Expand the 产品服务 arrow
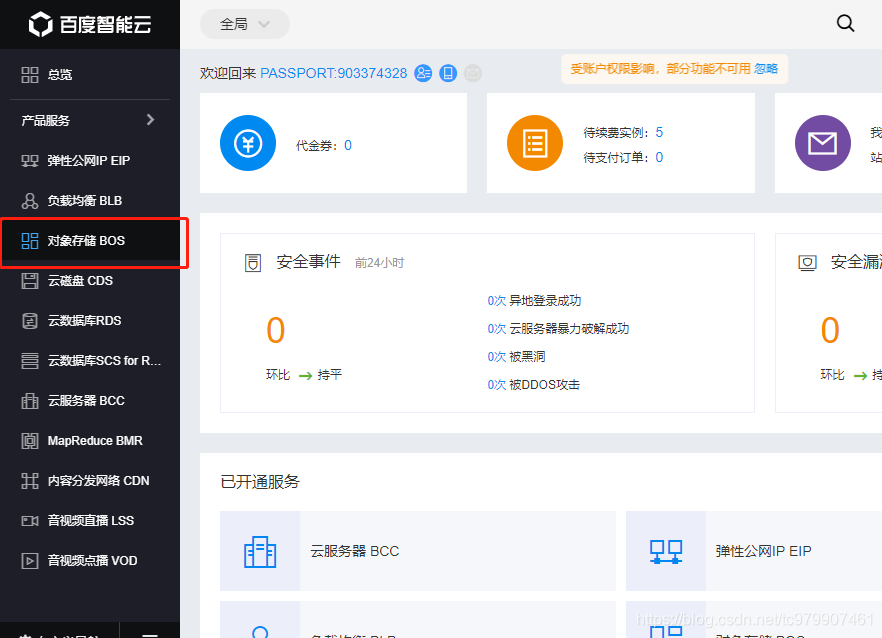The width and height of the screenshot is (882, 638). (150, 119)
